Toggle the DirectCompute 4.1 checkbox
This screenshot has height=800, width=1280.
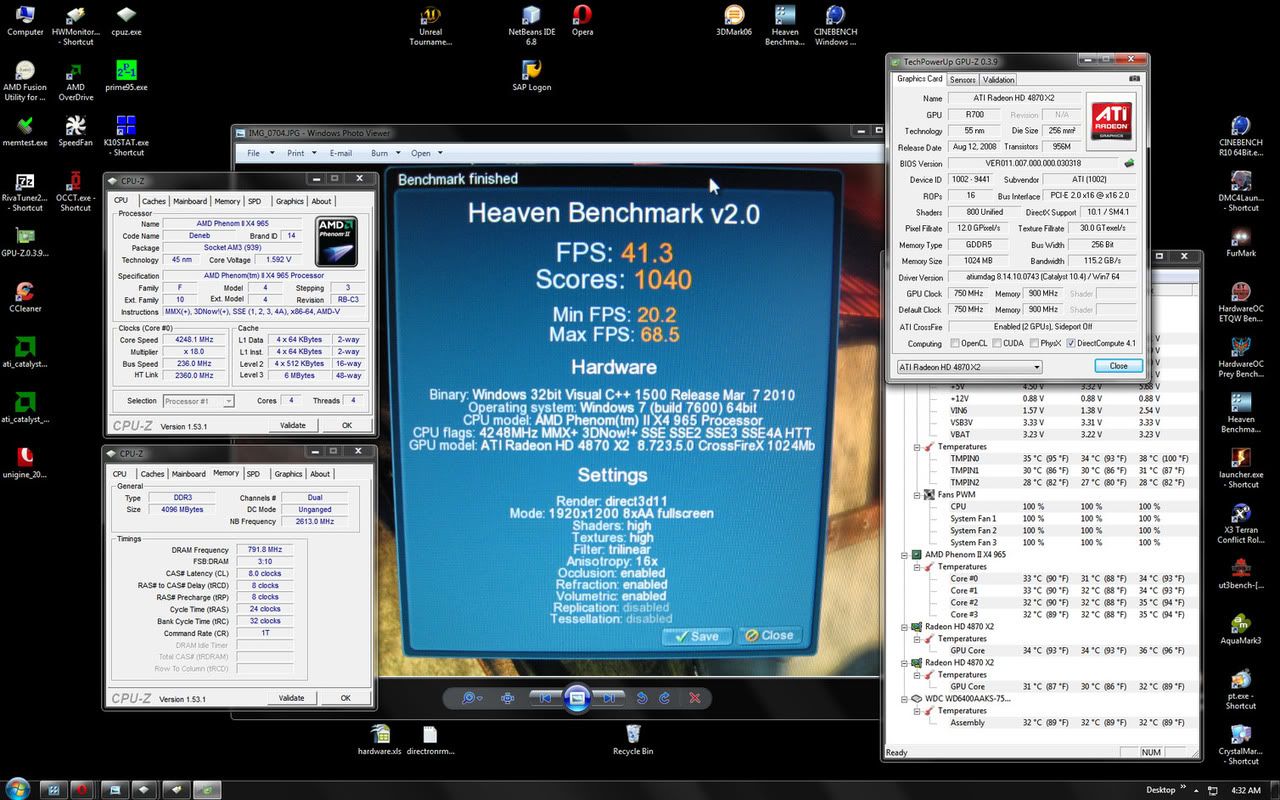click(1072, 343)
